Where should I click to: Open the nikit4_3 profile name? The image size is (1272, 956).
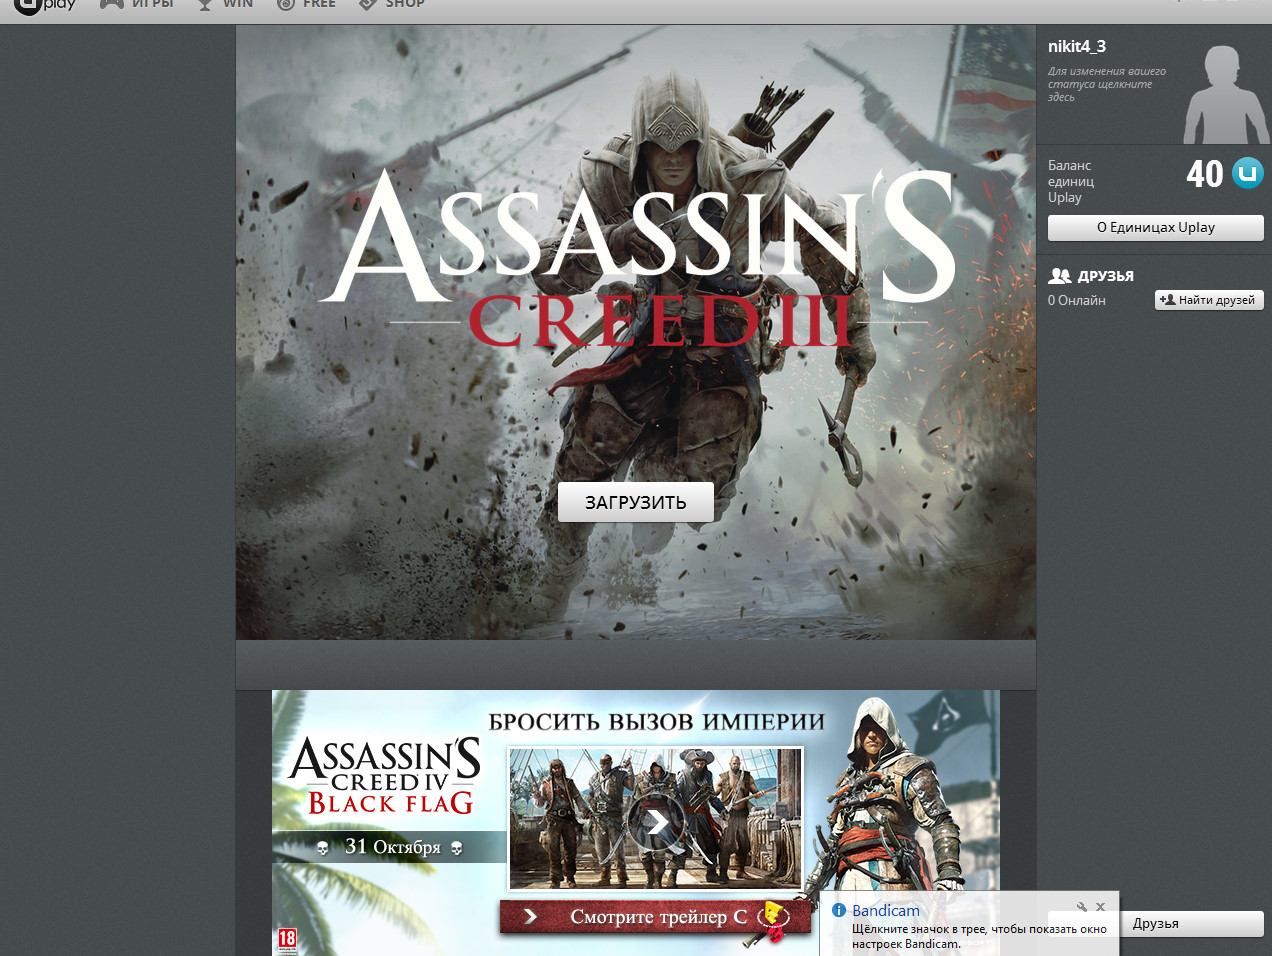(1077, 46)
